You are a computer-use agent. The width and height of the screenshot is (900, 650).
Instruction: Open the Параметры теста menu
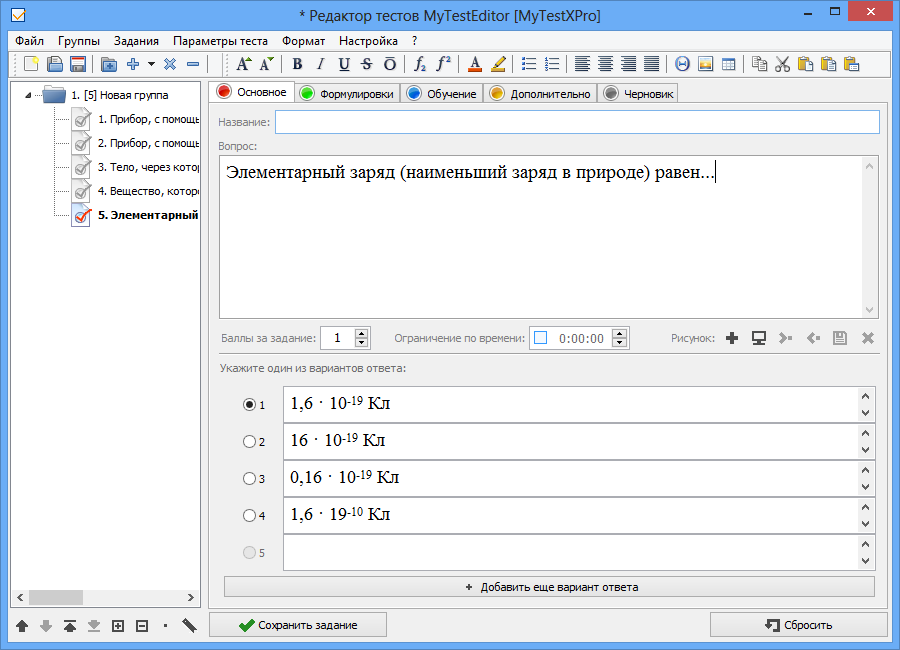pyautogui.click(x=220, y=41)
